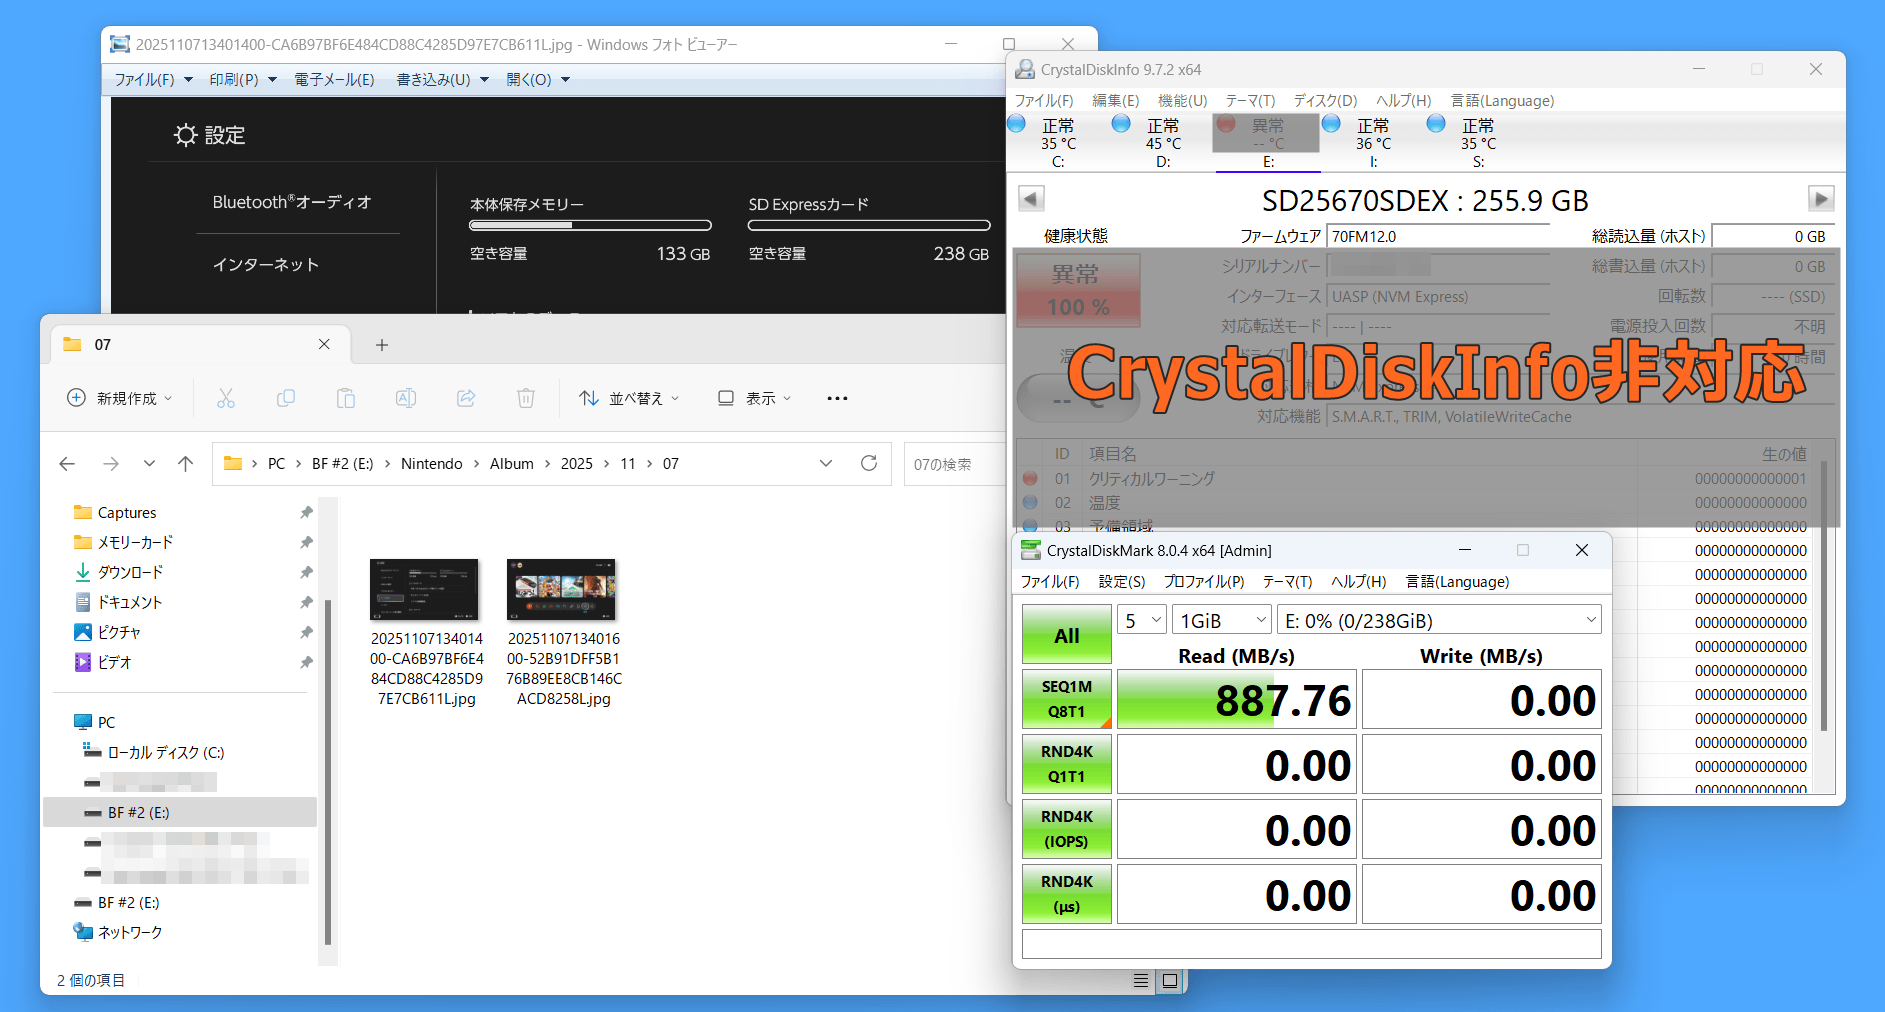Click the Delete trash can icon
The image size is (1885, 1012).
tap(525, 398)
